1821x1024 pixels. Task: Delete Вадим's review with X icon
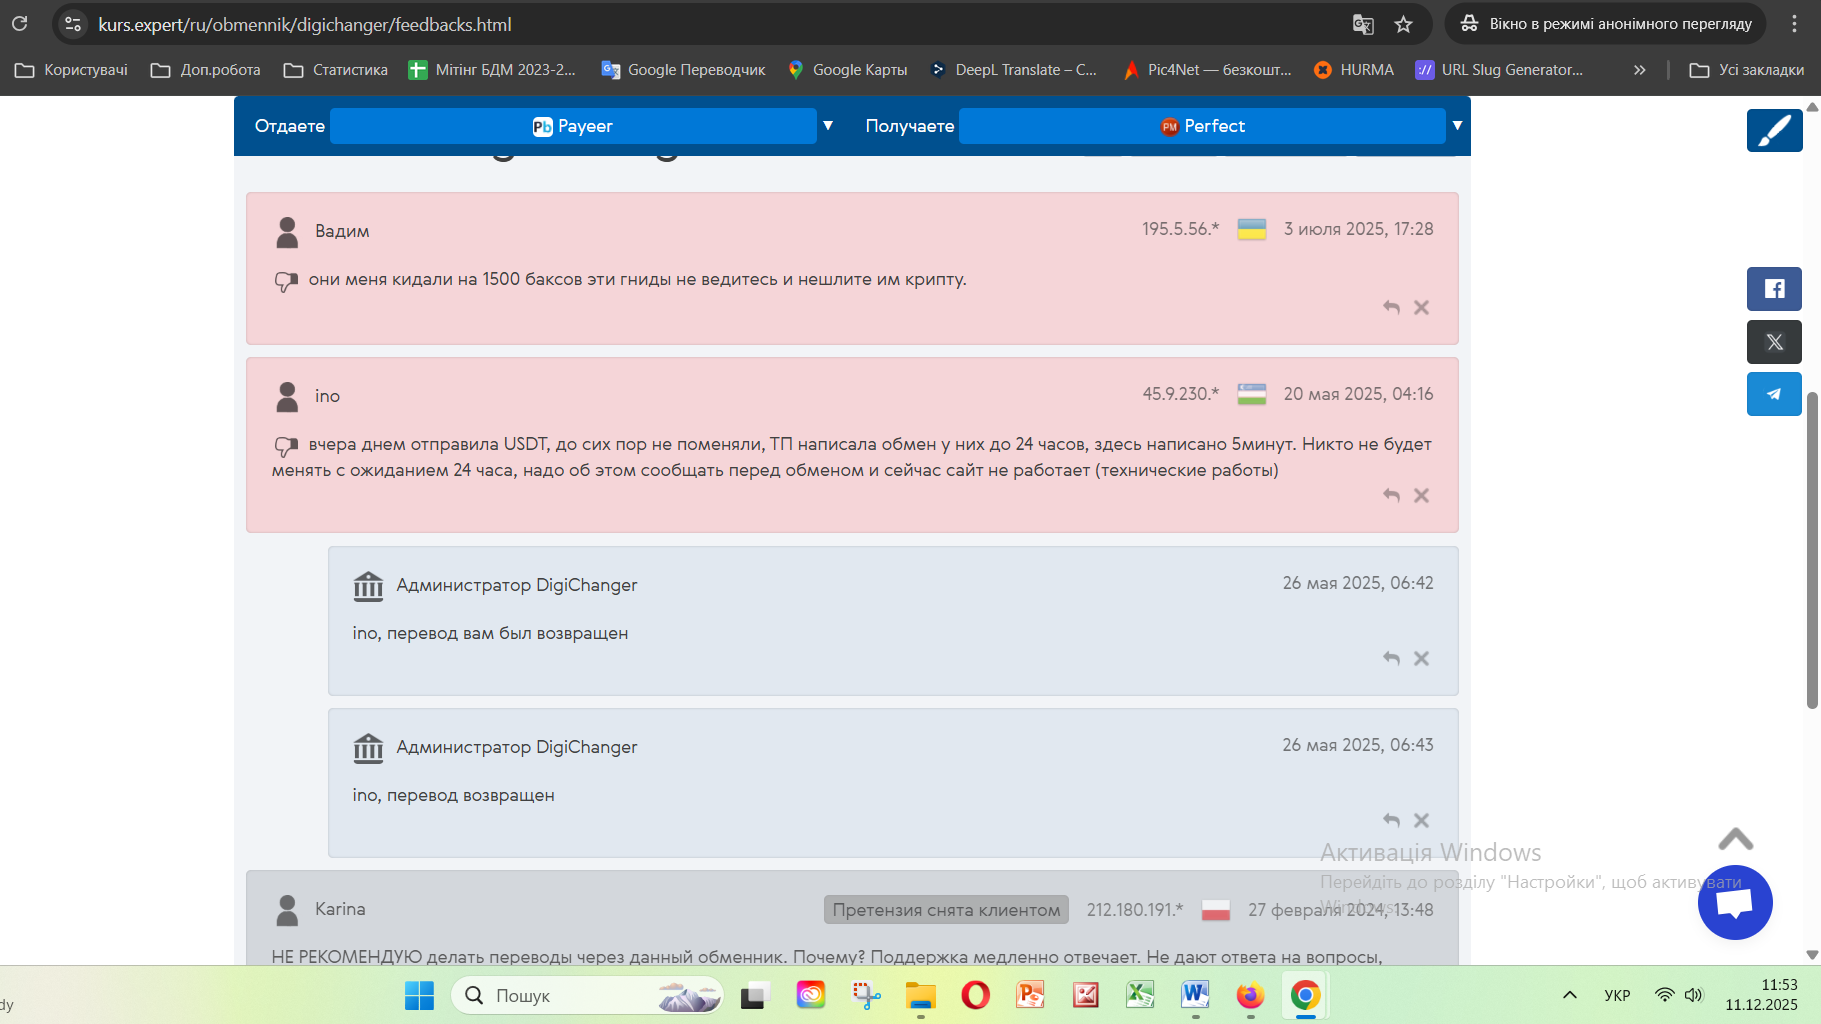pyautogui.click(x=1421, y=307)
